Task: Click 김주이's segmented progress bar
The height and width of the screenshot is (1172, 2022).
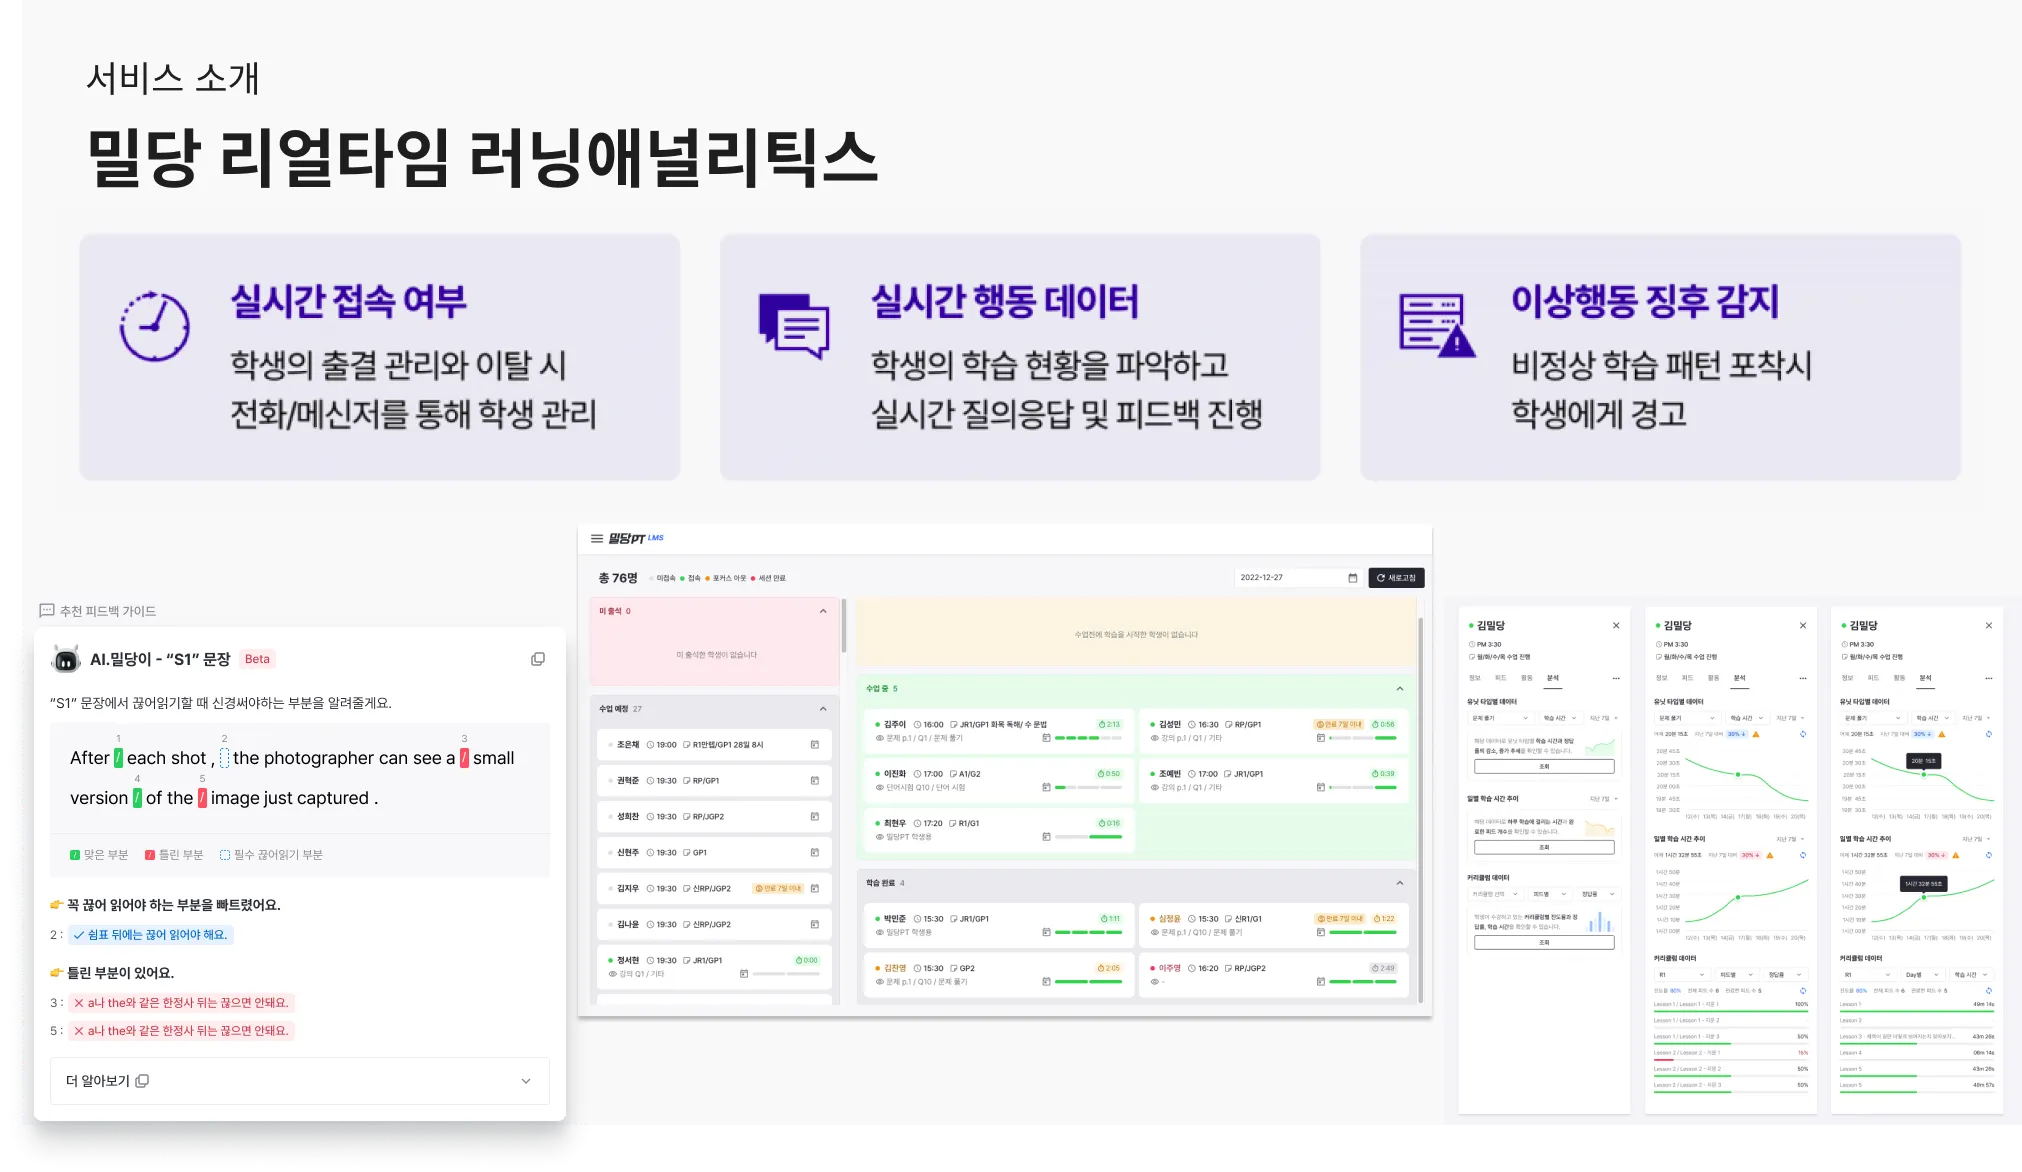Action: pos(1088,738)
